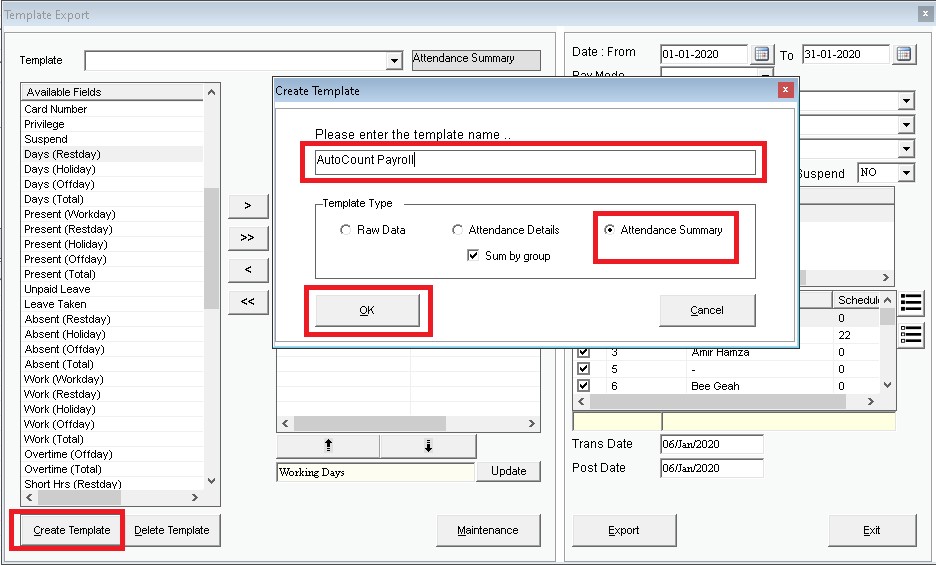Close the Create Template dialog
Image resolution: width=936 pixels, height=565 pixels.
click(x=786, y=90)
